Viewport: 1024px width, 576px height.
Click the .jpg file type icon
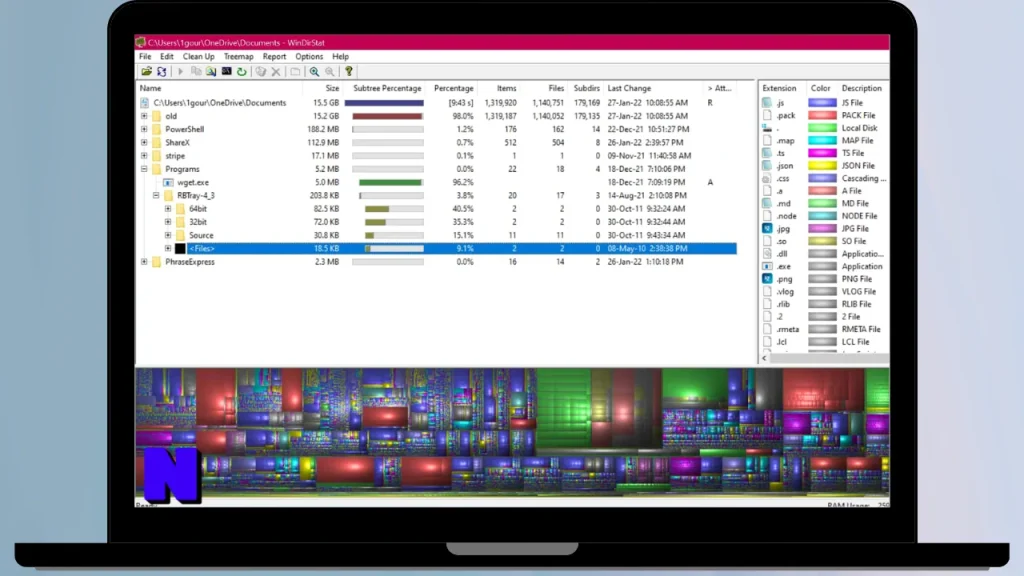pos(767,229)
